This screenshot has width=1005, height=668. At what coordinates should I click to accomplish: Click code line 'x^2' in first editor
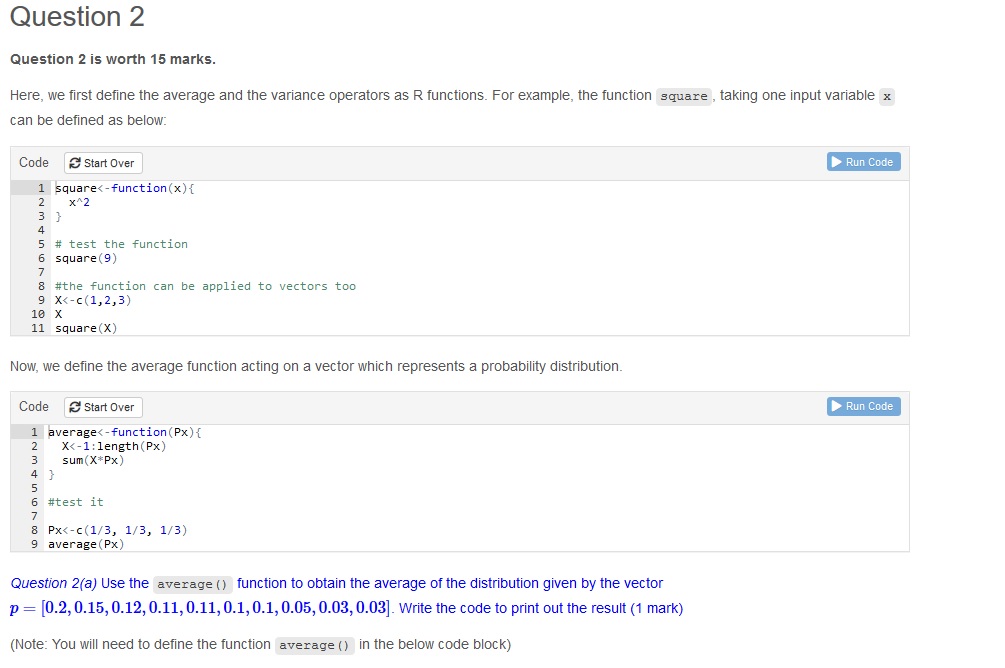[x=79, y=202]
